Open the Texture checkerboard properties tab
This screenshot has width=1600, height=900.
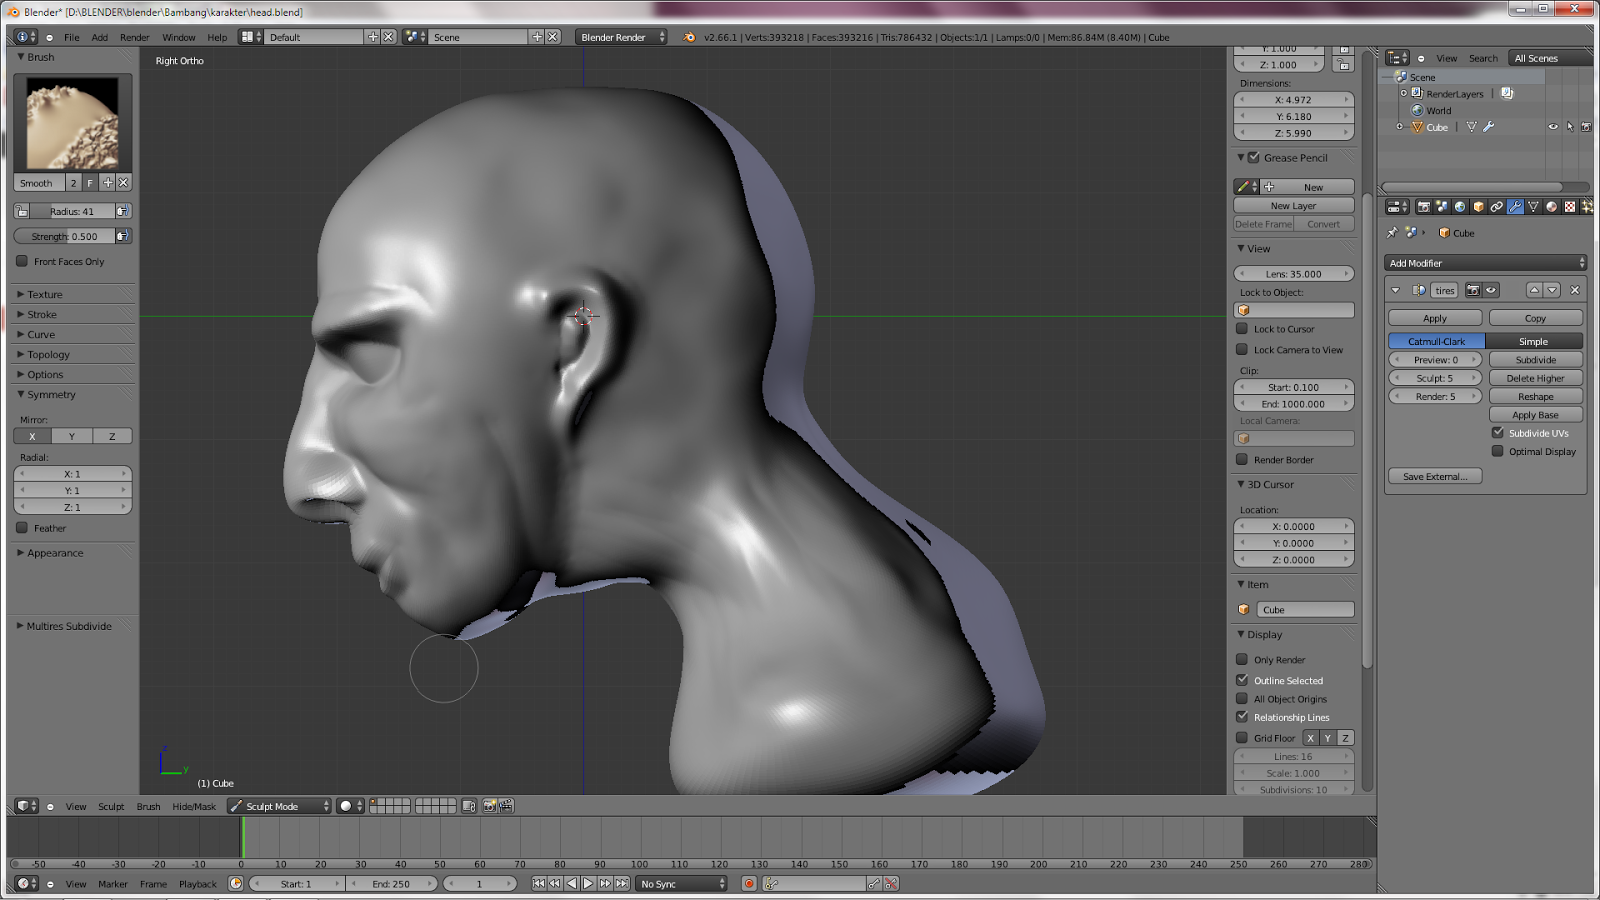point(1570,207)
